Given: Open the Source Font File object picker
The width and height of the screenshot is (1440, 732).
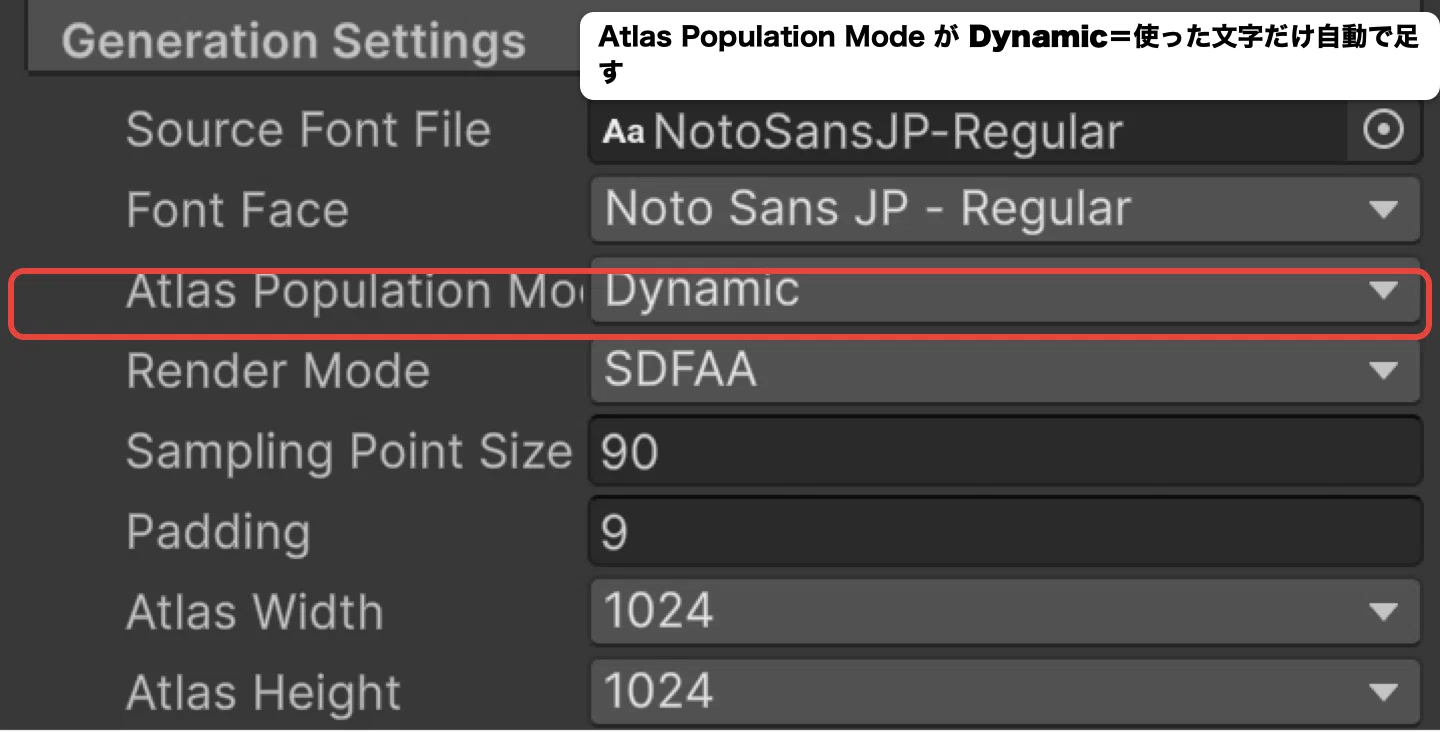Looking at the screenshot, I should pyautogui.click(x=1384, y=130).
